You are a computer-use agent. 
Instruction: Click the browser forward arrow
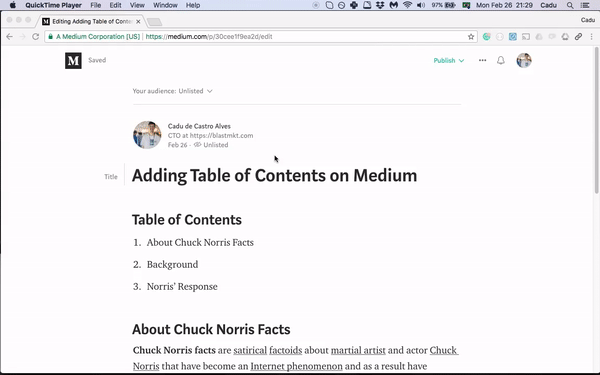(23, 37)
